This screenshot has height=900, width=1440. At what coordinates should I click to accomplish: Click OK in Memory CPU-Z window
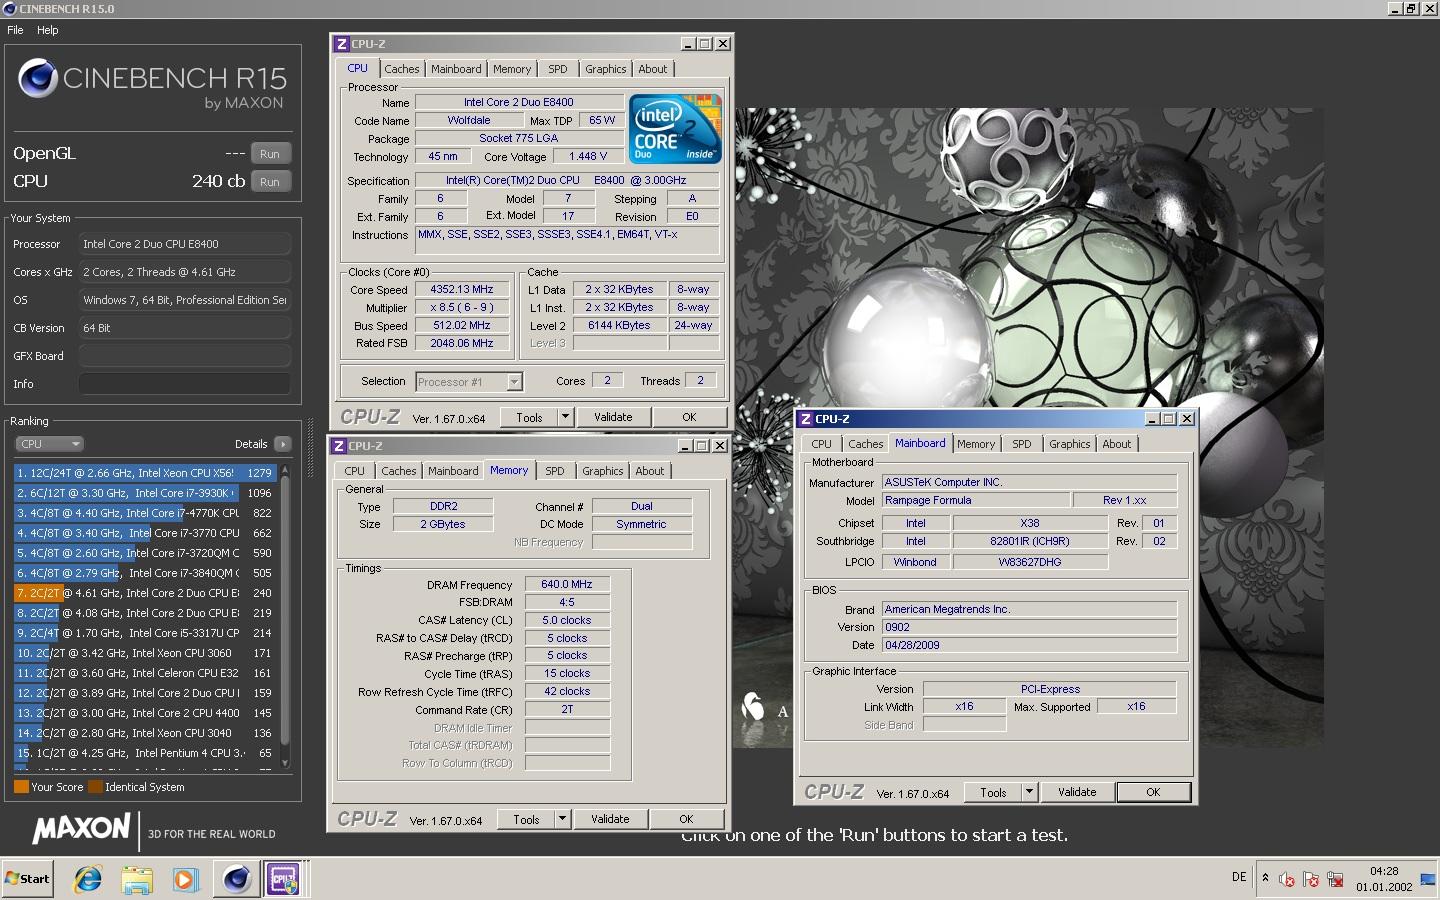(x=686, y=820)
